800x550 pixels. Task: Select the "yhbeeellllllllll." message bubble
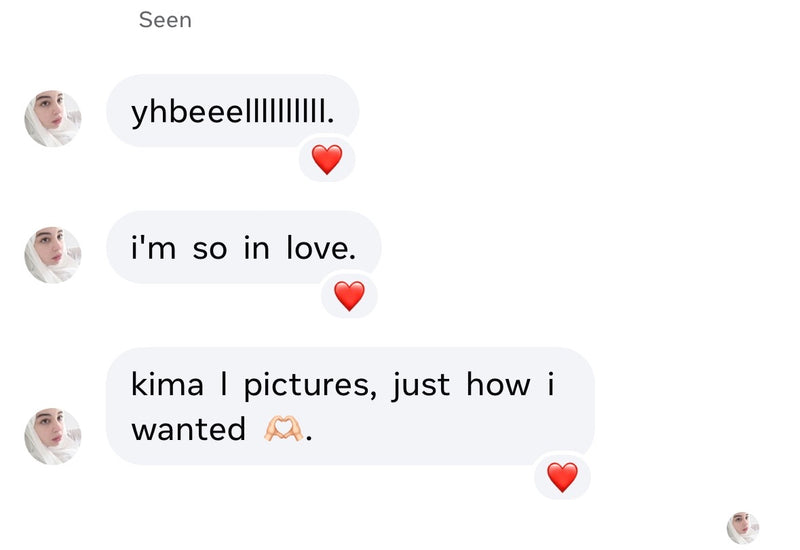point(232,112)
